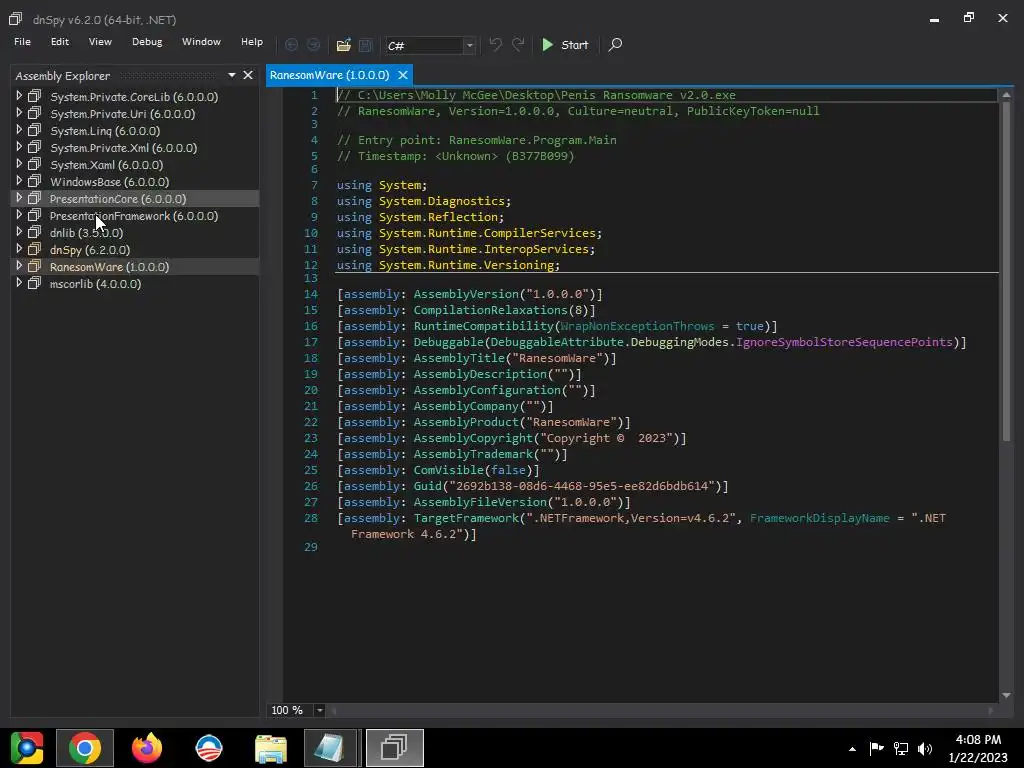Launch Firefox from the taskbar
This screenshot has height=768, width=1024.
pyautogui.click(x=146, y=748)
